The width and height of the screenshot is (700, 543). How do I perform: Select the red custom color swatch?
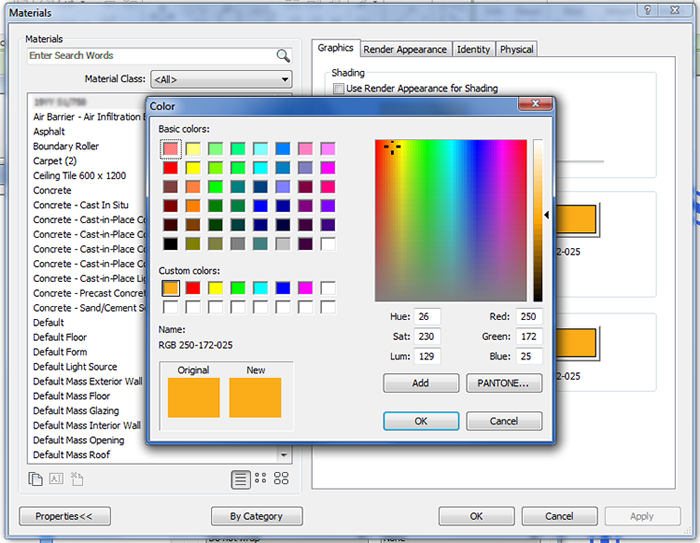pyautogui.click(x=193, y=288)
